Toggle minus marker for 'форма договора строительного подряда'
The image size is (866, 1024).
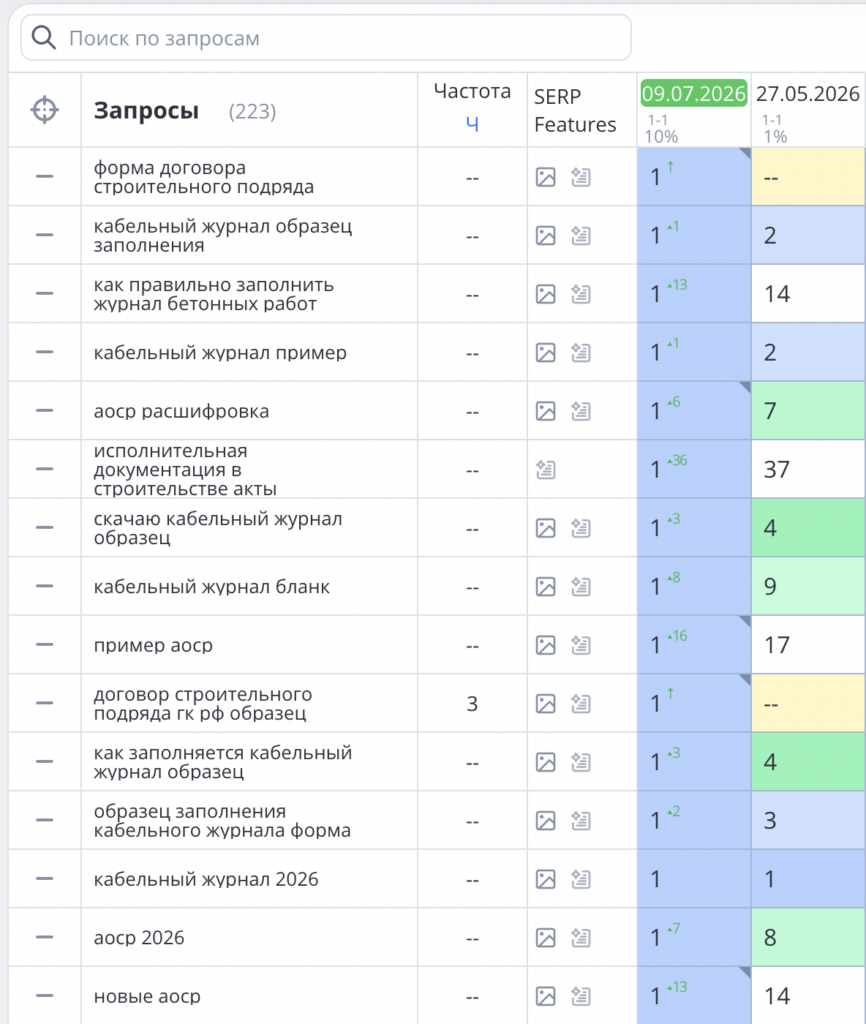coord(44,176)
